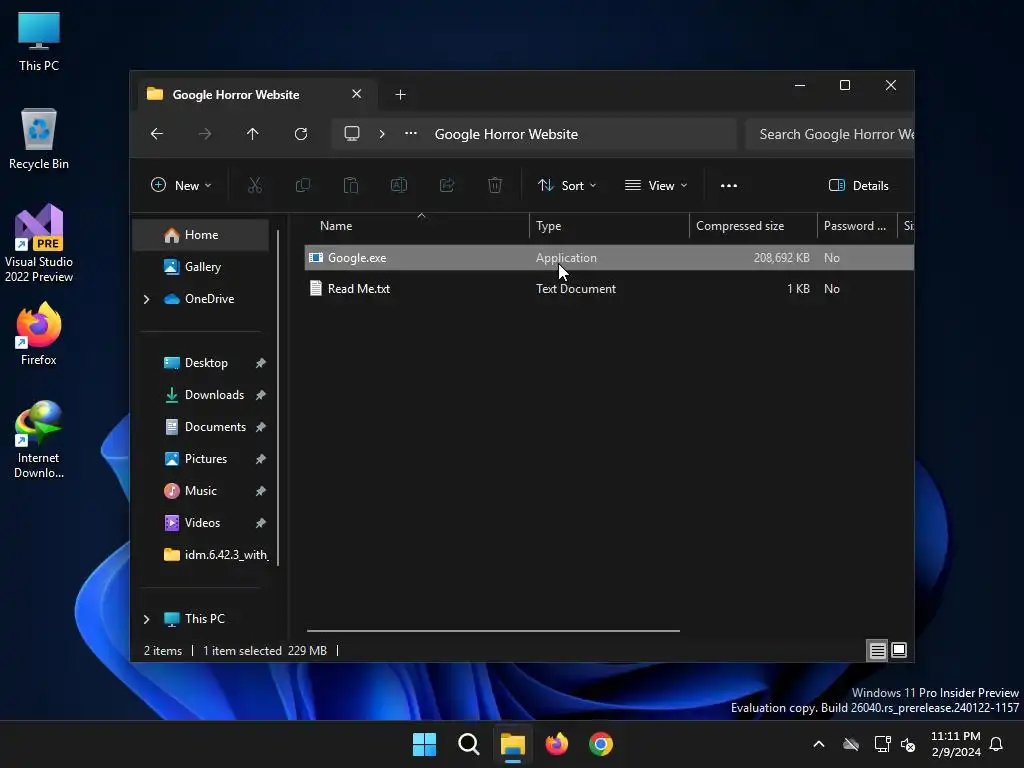
Task: Add a new Explorer tab
Action: (x=400, y=95)
